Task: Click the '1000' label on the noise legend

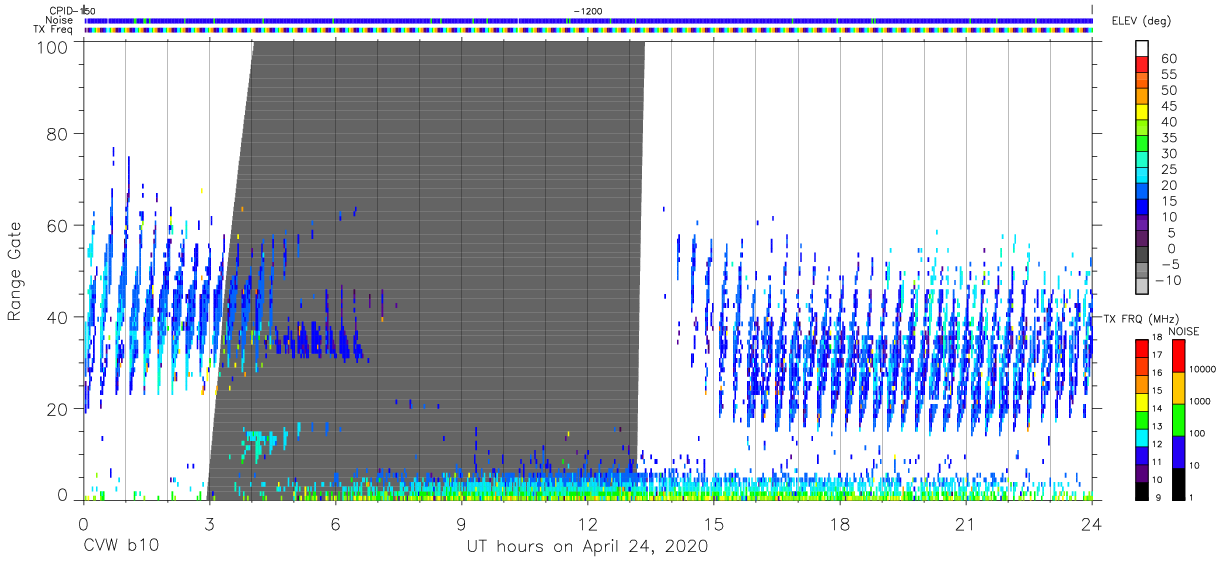Action: [x=1200, y=401]
